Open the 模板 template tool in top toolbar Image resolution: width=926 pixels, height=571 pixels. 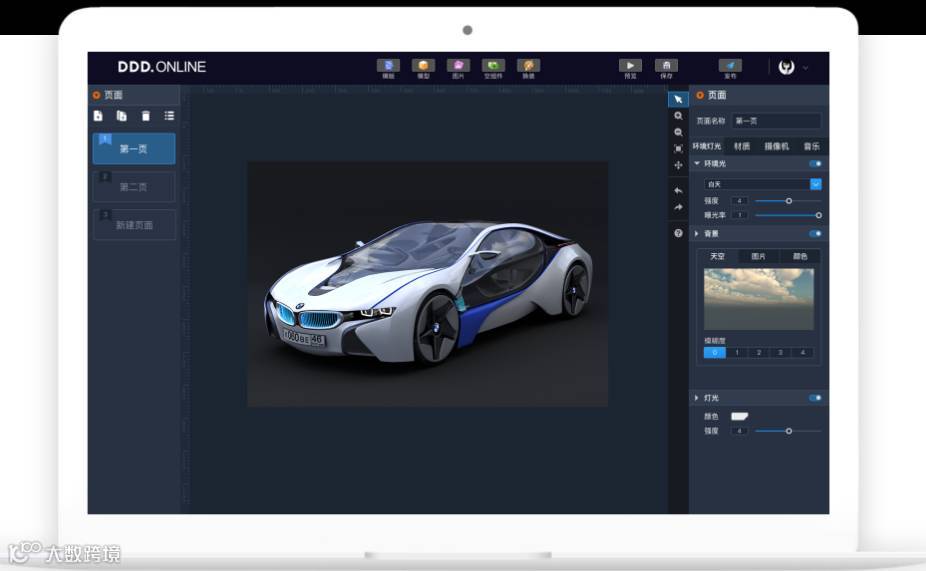[388, 68]
